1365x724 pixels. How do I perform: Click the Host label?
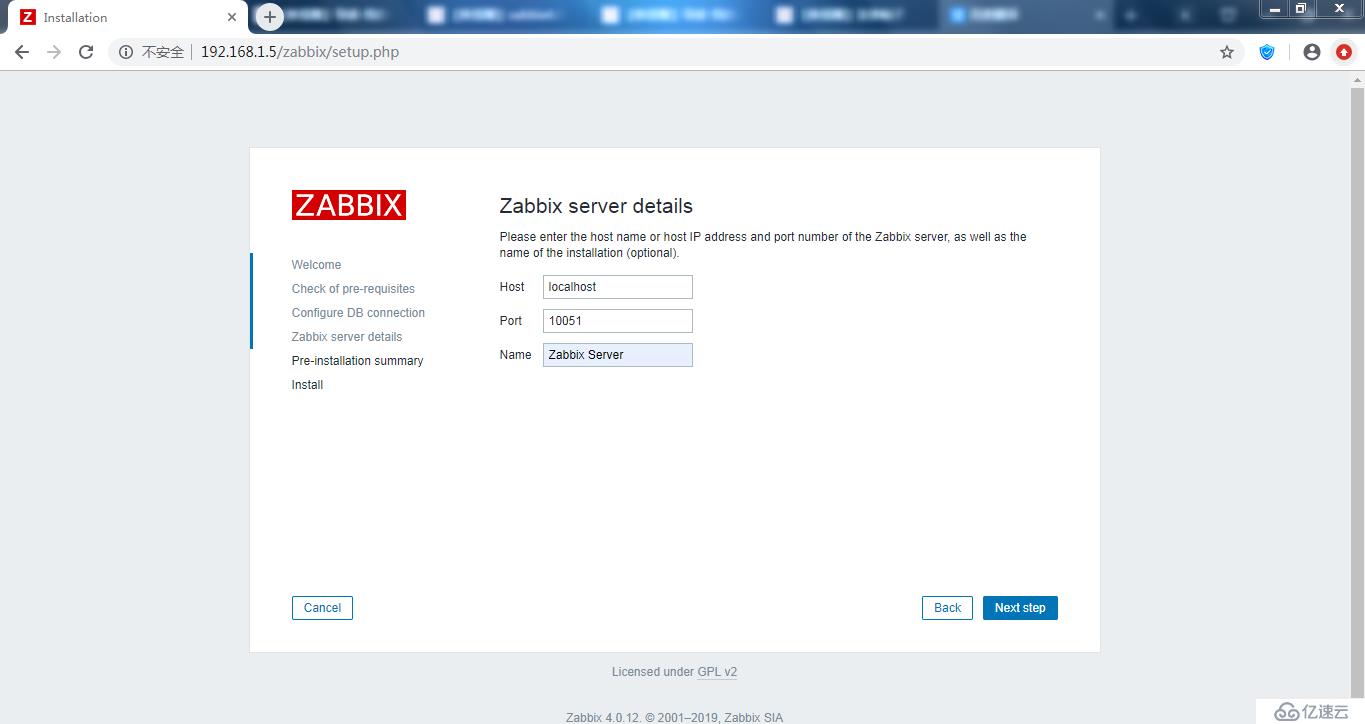click(512, 287)
